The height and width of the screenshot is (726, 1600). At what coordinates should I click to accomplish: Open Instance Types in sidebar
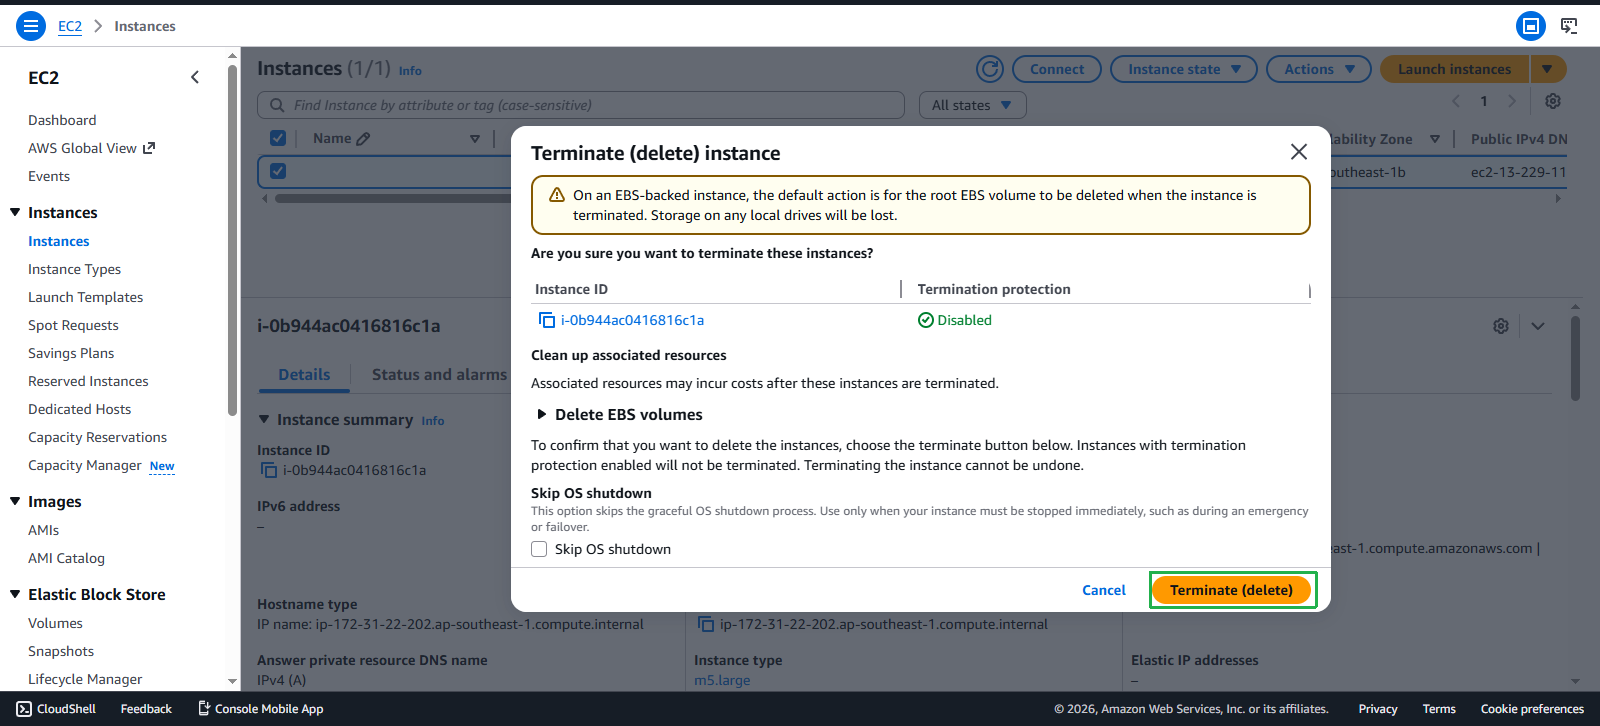pos(74,269)
